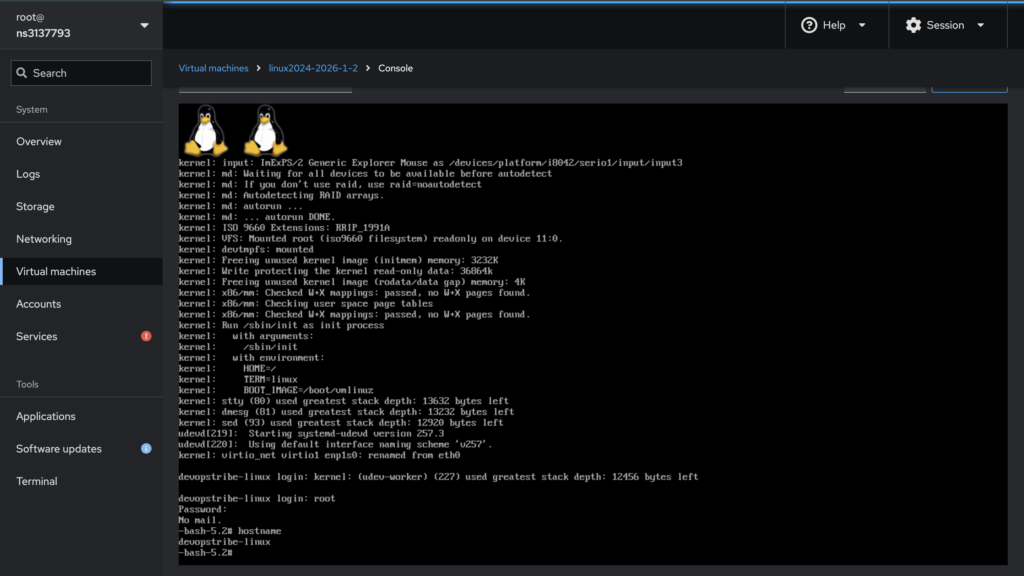Open the Overview page in sidebar

tap(39, 142)
